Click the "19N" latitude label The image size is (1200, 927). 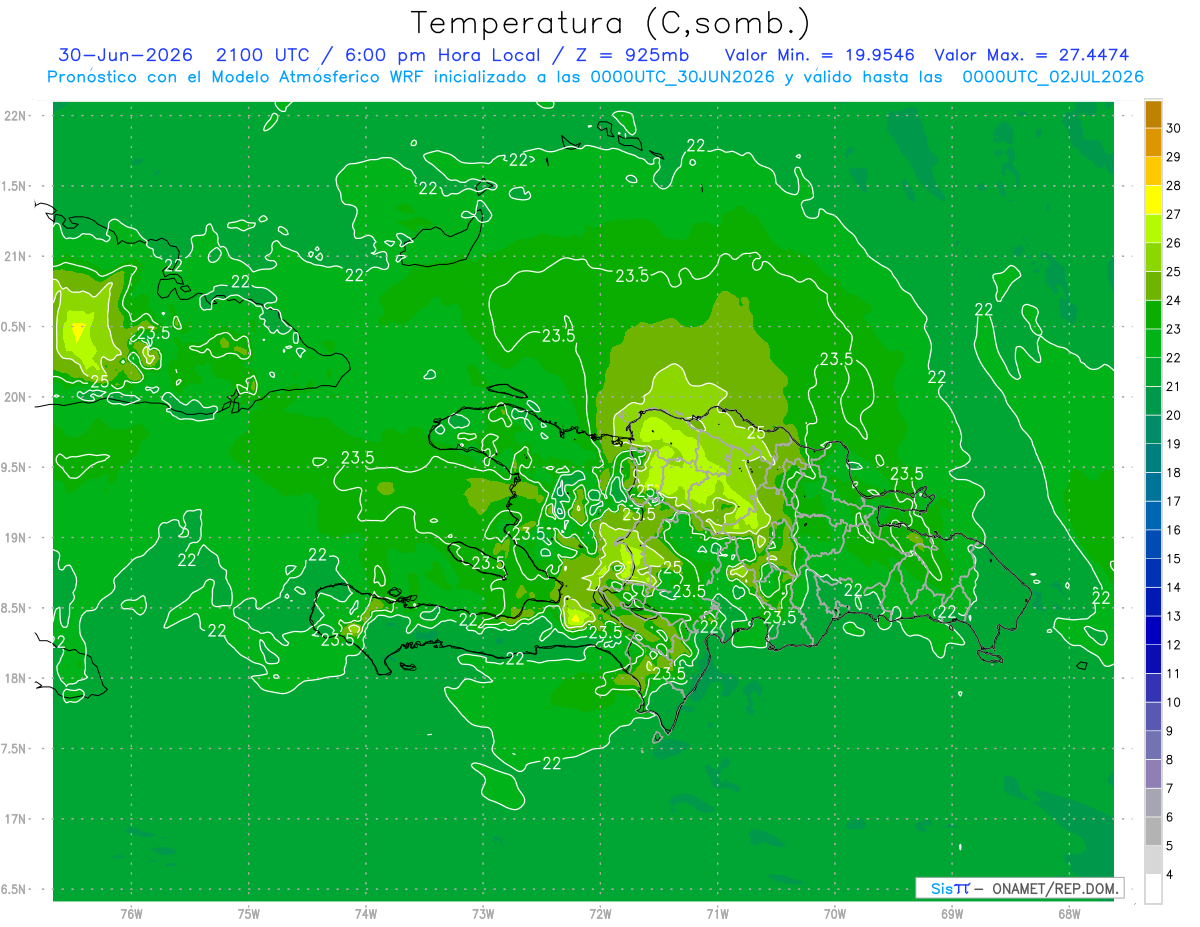point(17,538)
